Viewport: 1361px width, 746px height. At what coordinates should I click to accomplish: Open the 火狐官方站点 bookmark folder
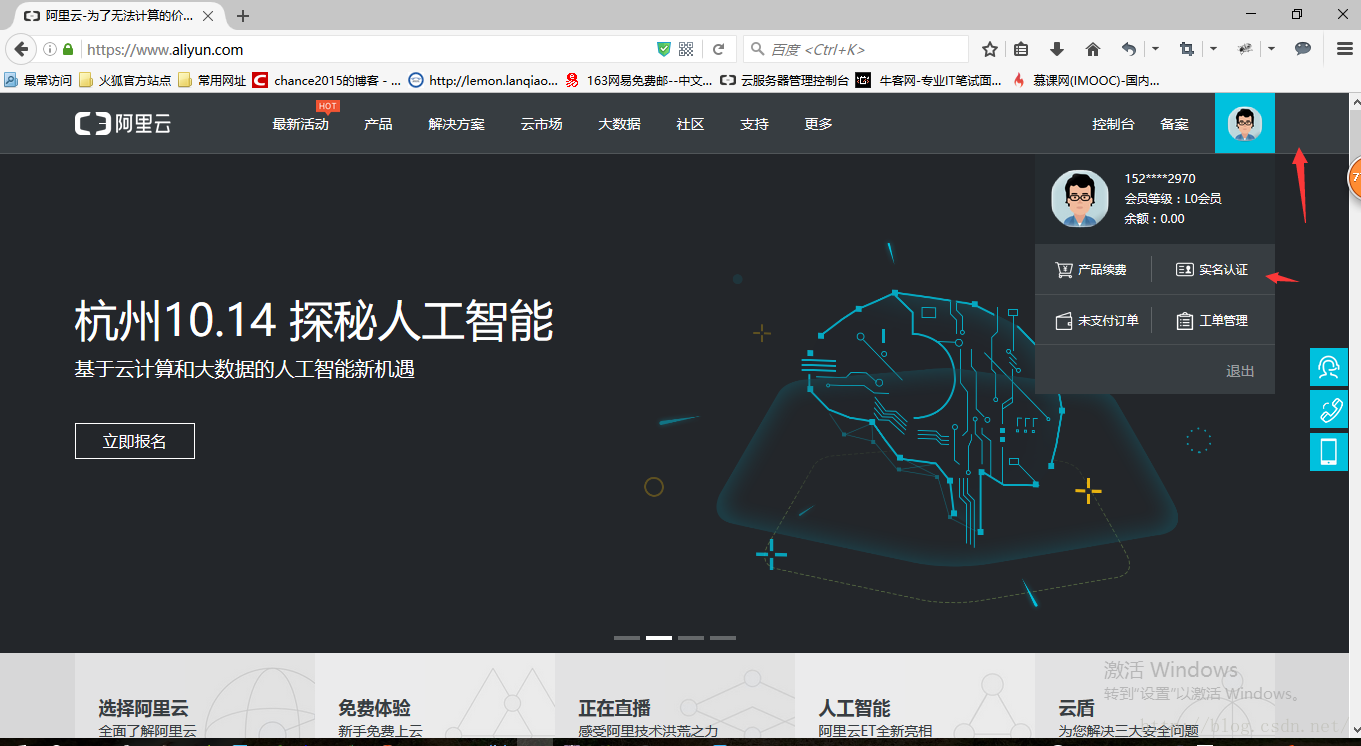[x=126, y=80]
